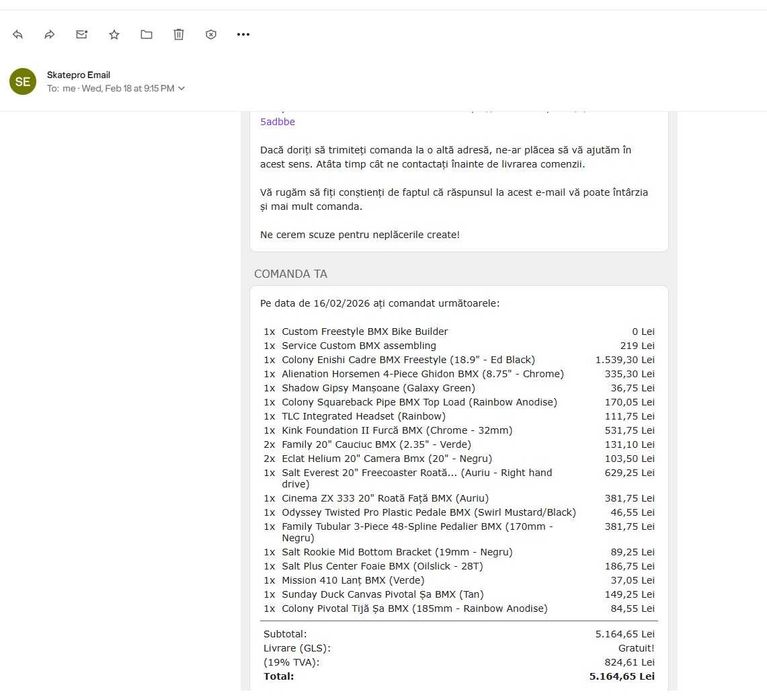767x700 pixels.
Task: Select Ne cerem scuze paragraph
Action: 360,235
